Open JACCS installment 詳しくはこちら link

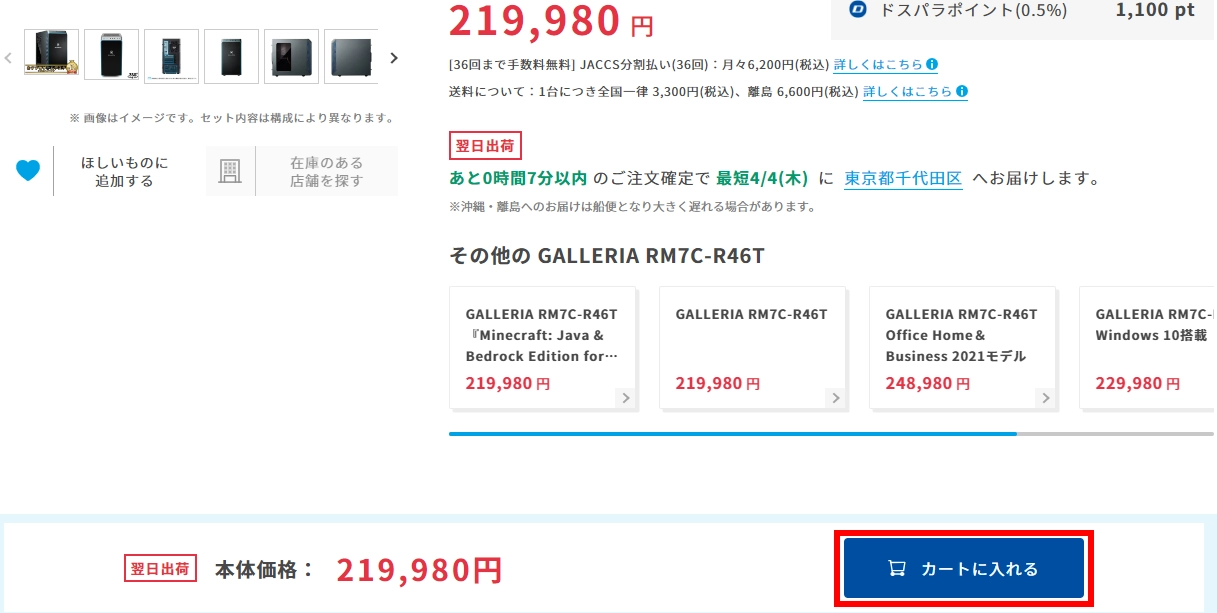pos(878,64)
